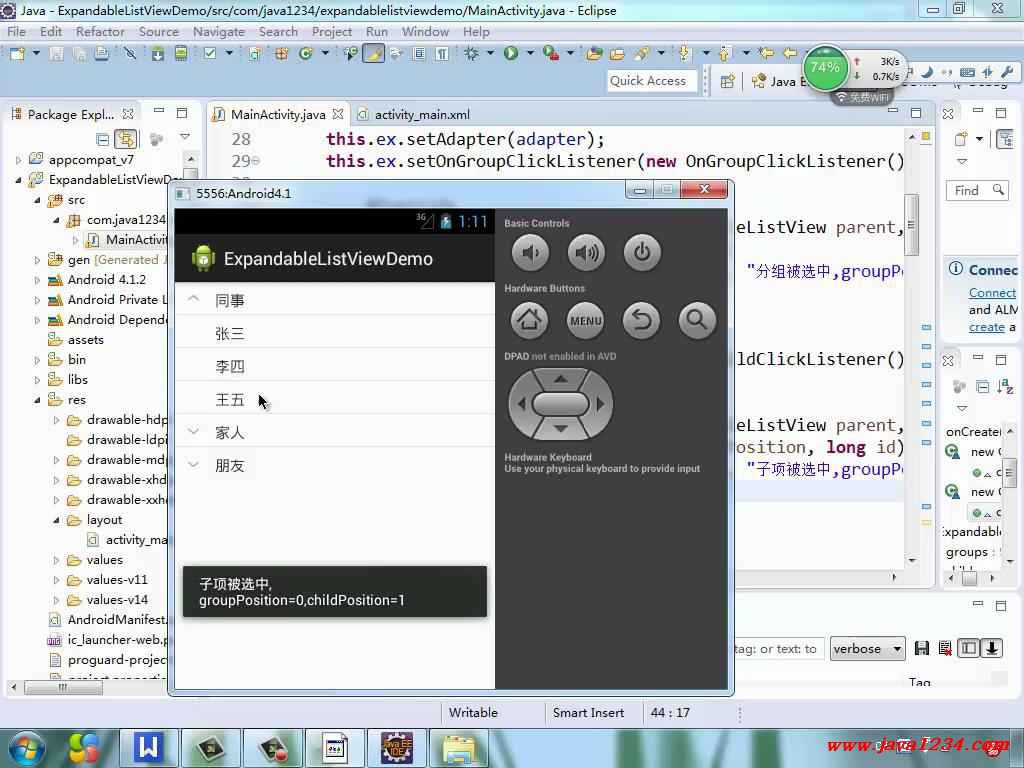Image resolution: width=1024 pixels, height=768 pixels.
Task: Run the application with green Run icon
Action: [511, 54]
